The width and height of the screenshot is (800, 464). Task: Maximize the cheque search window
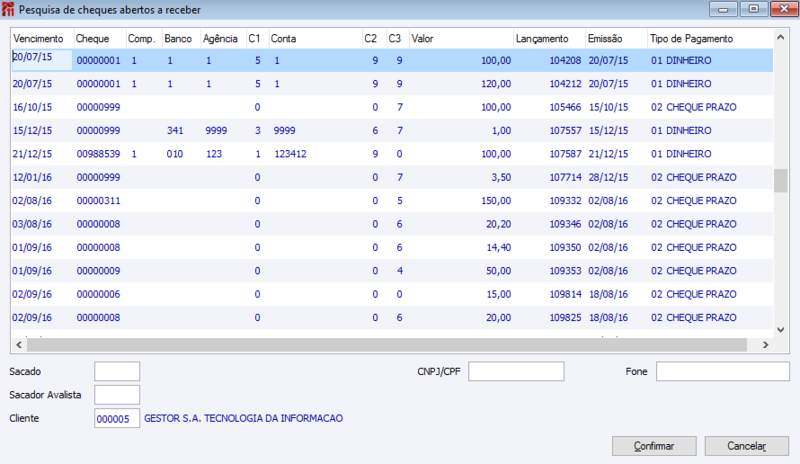point(753,9)
